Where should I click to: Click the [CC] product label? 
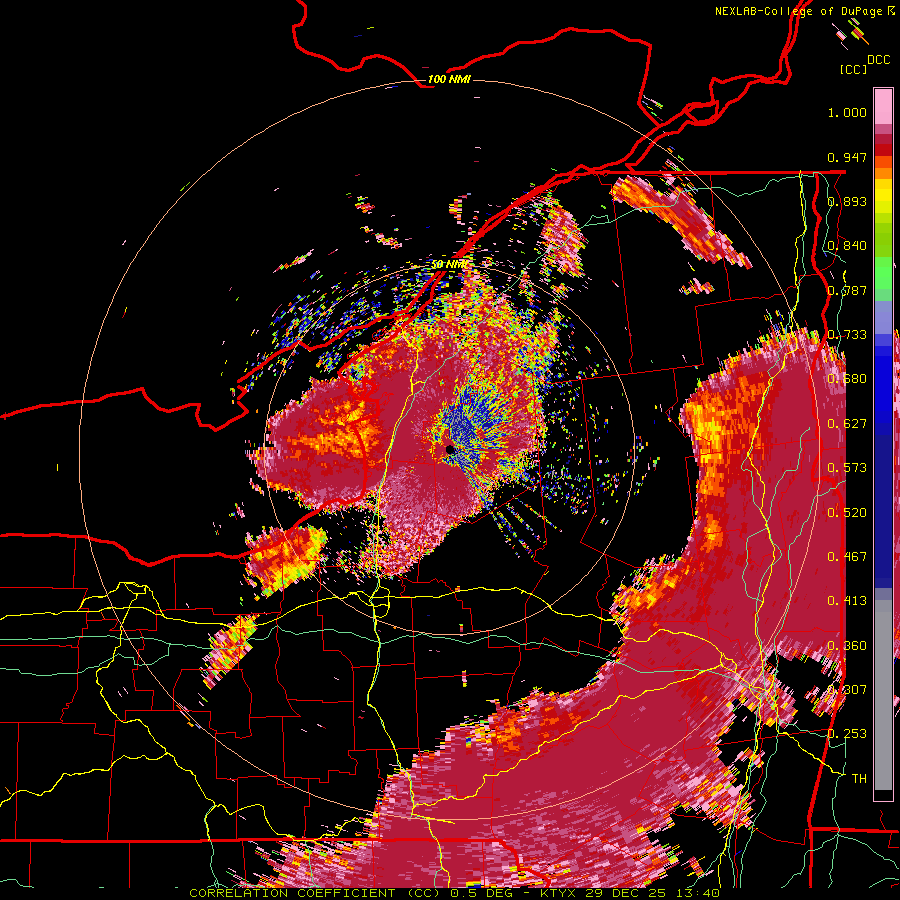(x=854, y=69)
